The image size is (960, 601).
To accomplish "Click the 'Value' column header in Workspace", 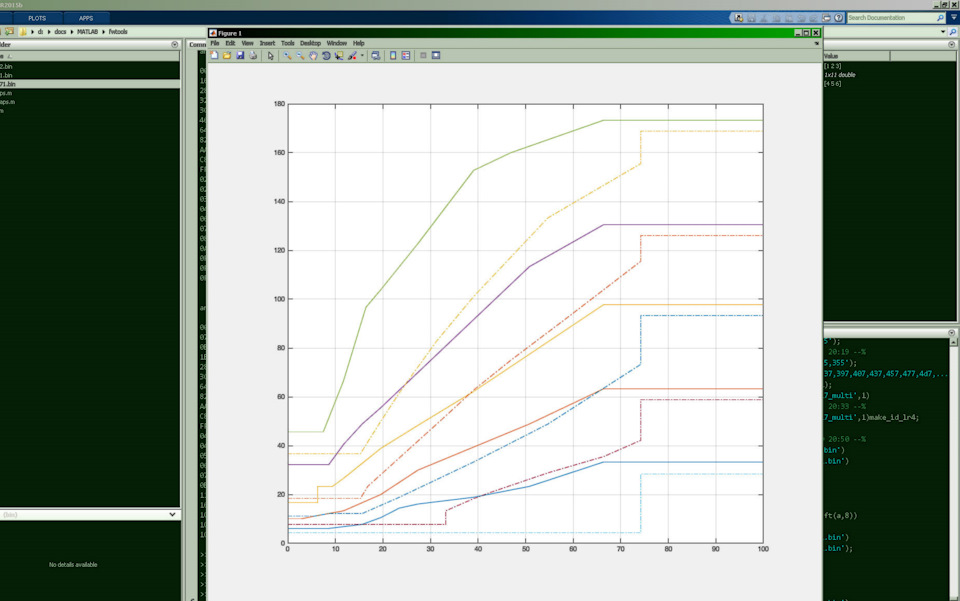I will coord(856,56).
